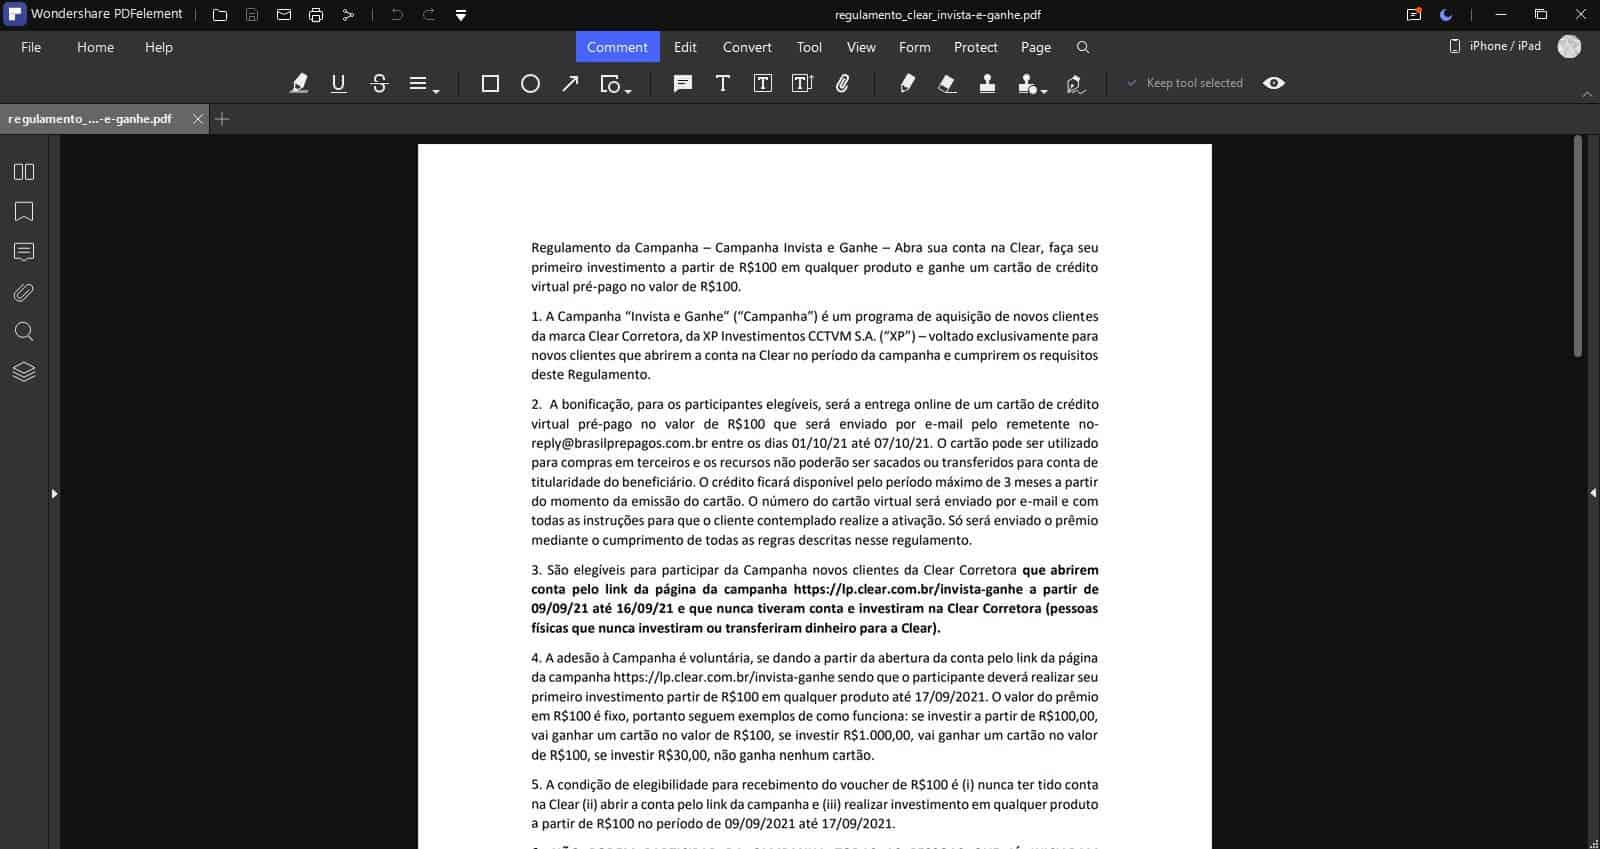Screen dimensions: 1600x849
Task: Select the Eraser tool
Action: (x=947, y=83)
